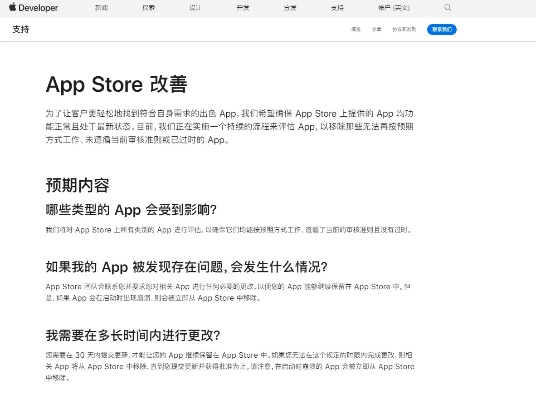Click the Apple Developer logo
536x400 pixels.
[34, 8]
